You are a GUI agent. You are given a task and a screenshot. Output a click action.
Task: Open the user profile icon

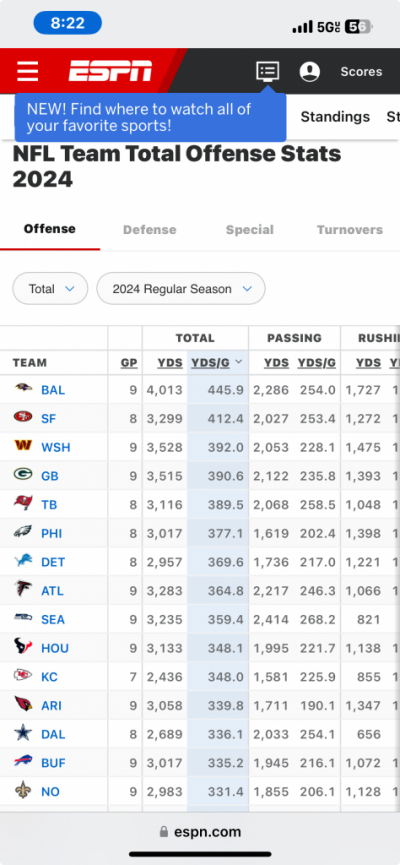[310, 72]
